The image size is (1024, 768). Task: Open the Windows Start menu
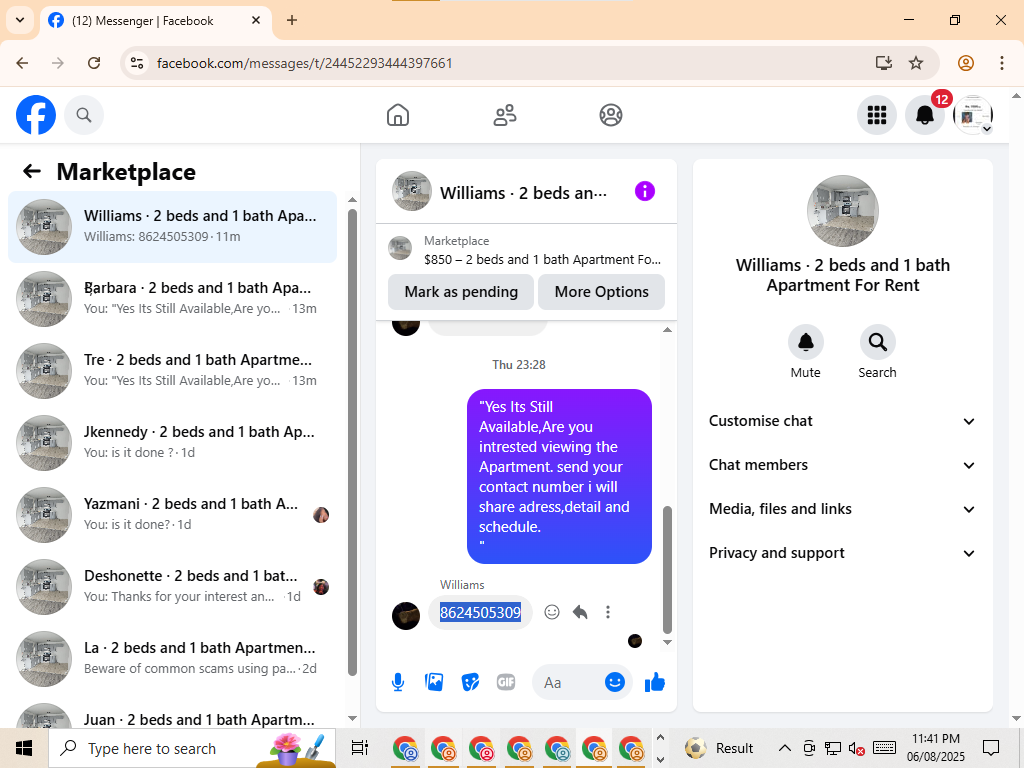pos(24,748)
